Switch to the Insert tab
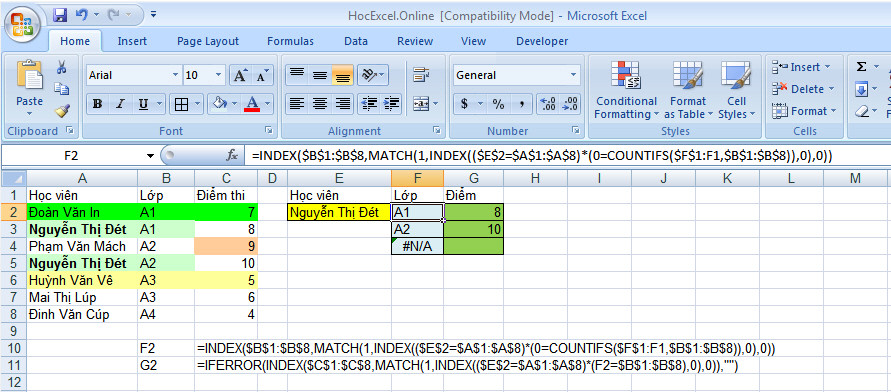This screenshot has width=891, height=392. click(132, 41)
